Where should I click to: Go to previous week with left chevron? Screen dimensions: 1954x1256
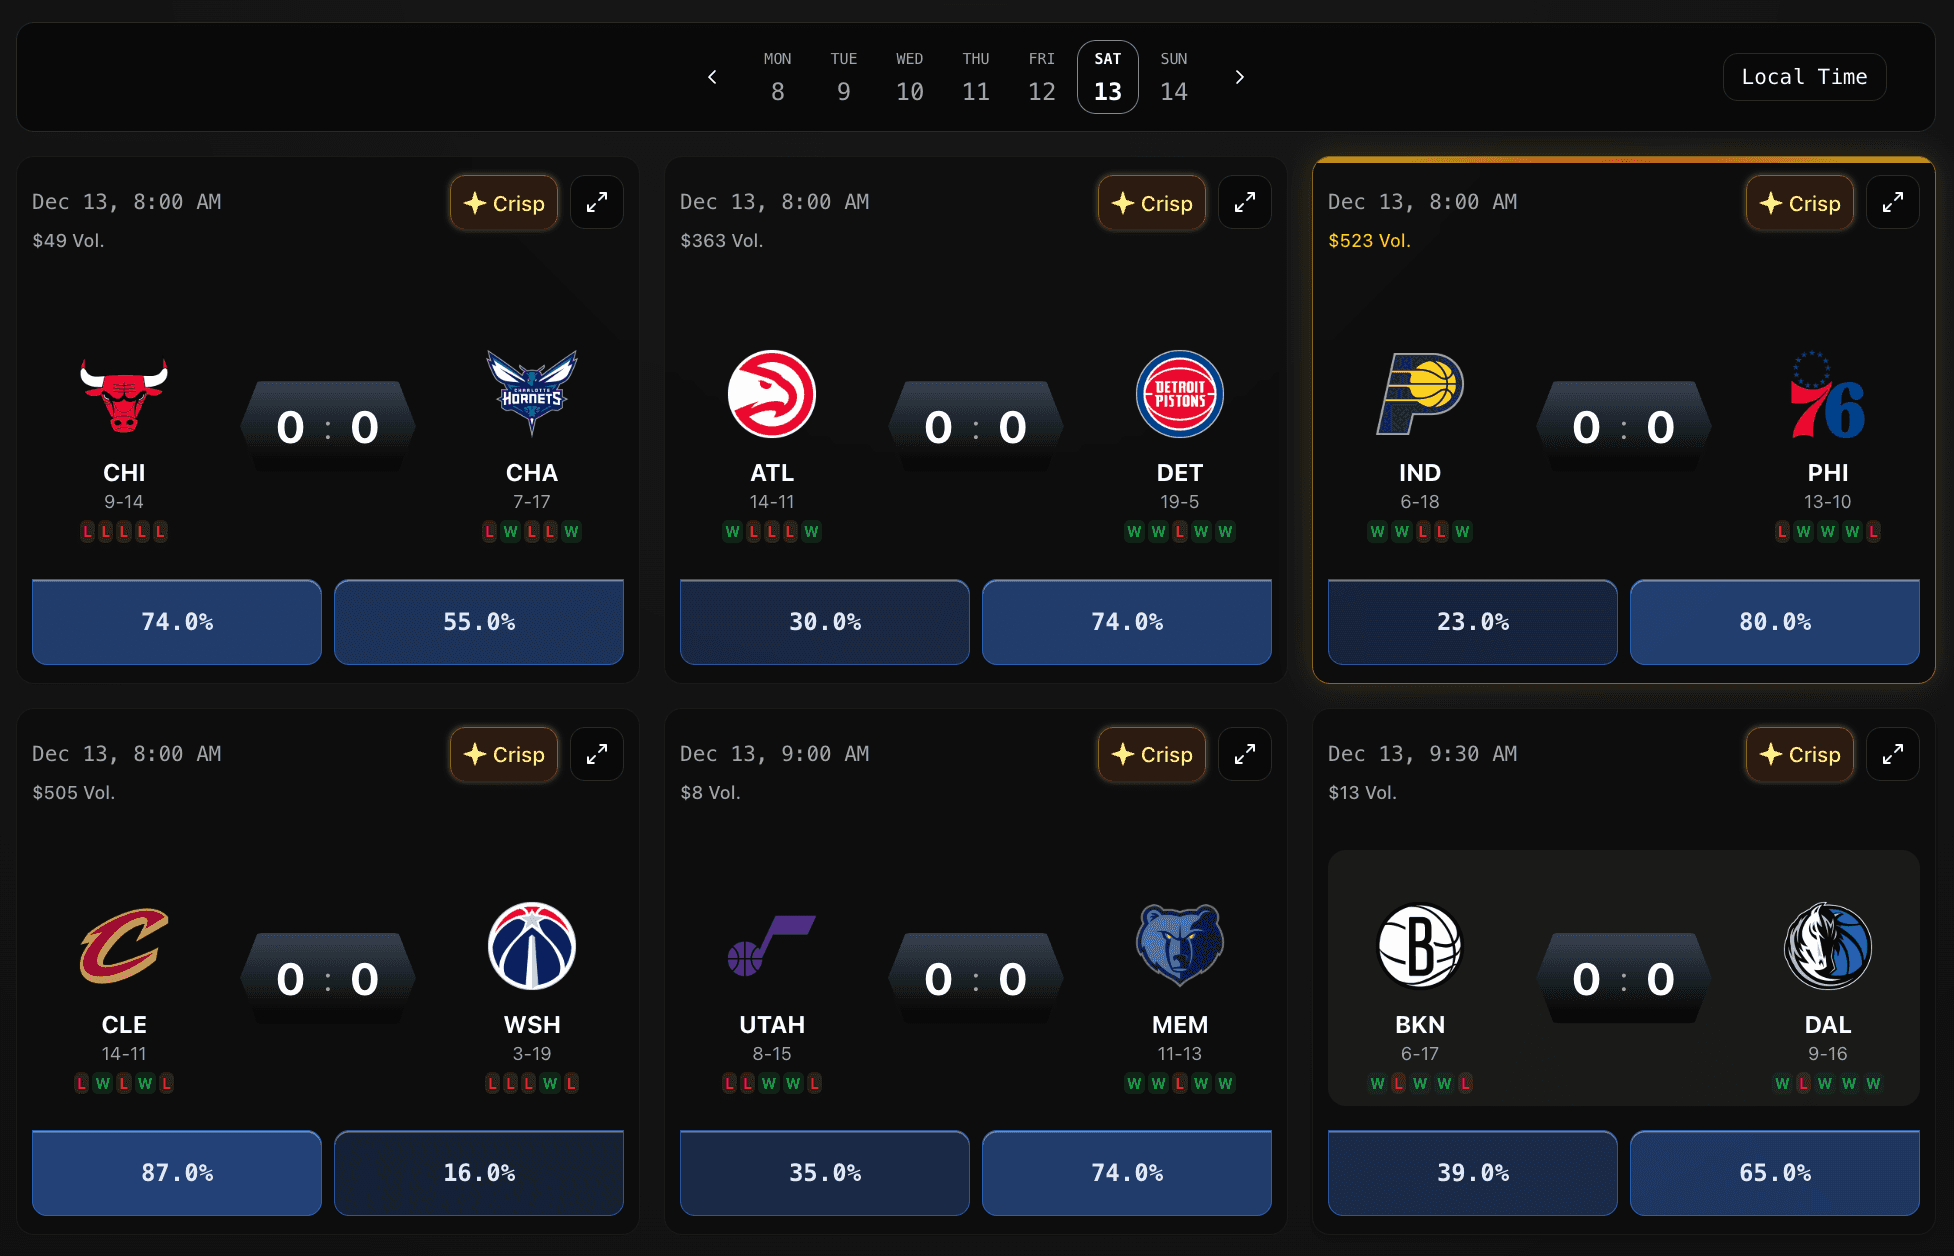tap(712, 77)
